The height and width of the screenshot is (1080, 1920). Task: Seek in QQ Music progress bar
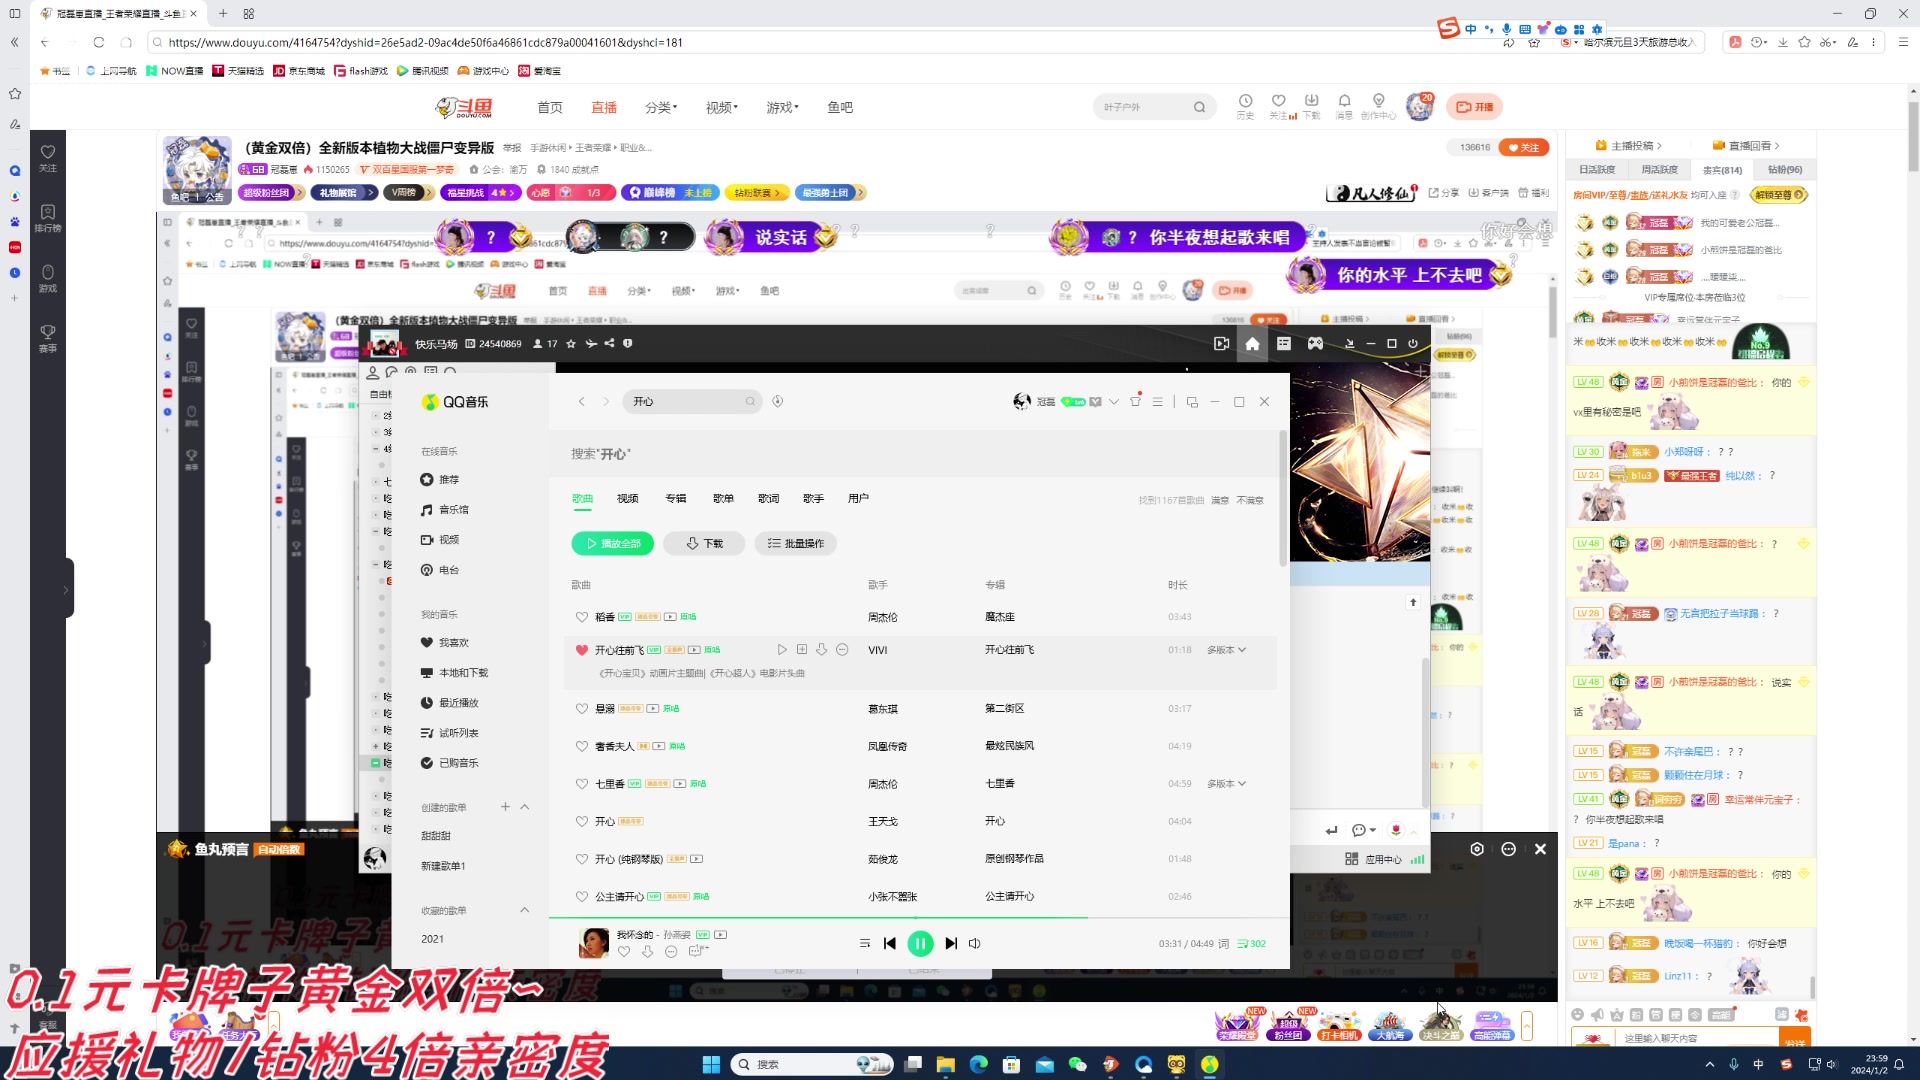tap(919, 917)
